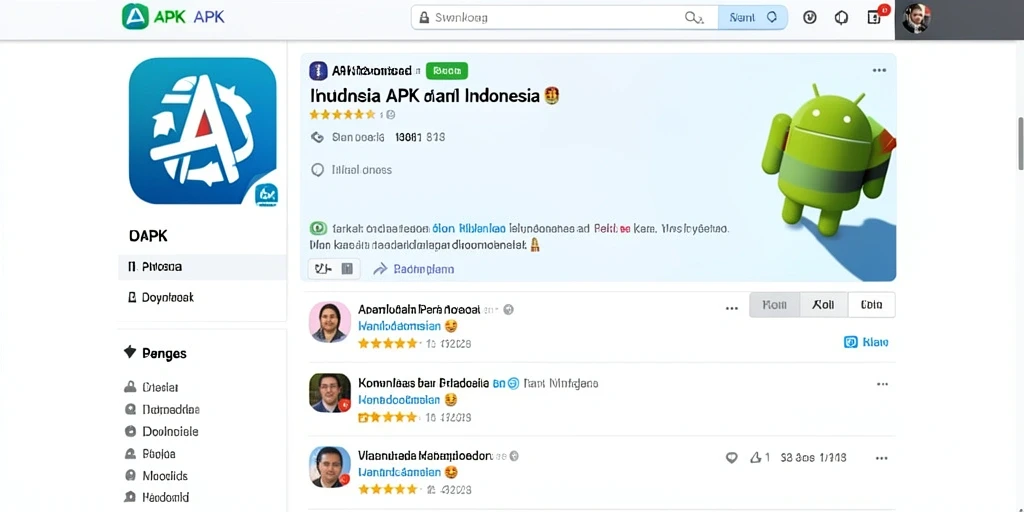Image resolution: width=1024 pixels, height=512 pixels.
Task: Open three-dot menu on first review
Action: (x=731, y=308)
